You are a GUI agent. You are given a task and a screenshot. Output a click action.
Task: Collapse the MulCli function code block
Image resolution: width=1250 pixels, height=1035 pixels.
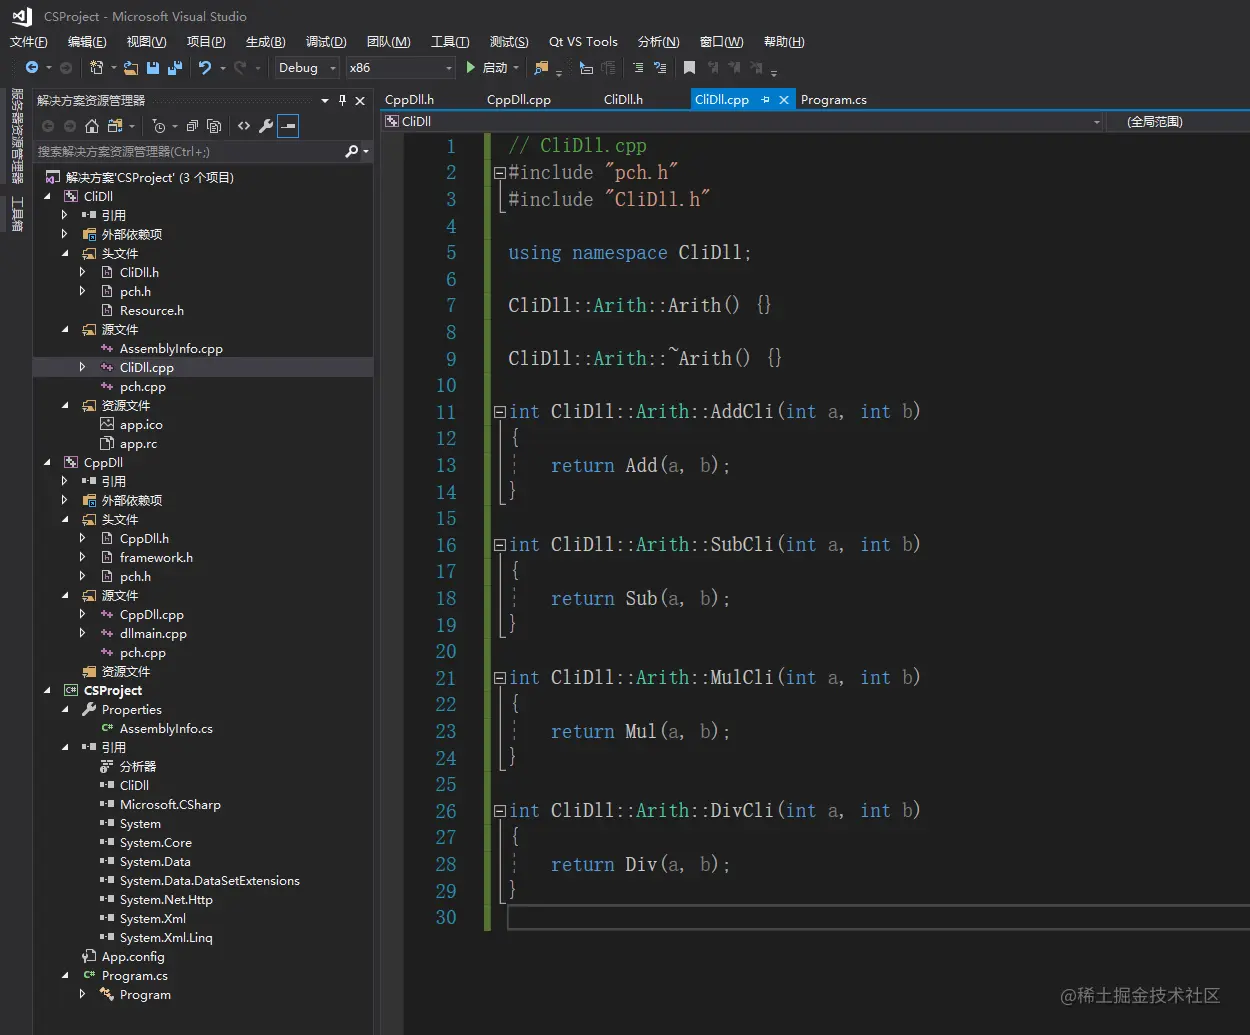[x=499, y=678]
